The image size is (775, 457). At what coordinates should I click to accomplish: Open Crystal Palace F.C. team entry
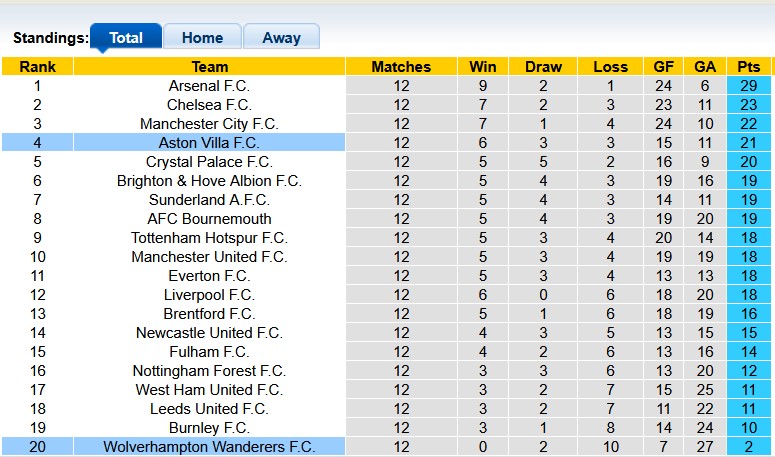click(210, 162)
